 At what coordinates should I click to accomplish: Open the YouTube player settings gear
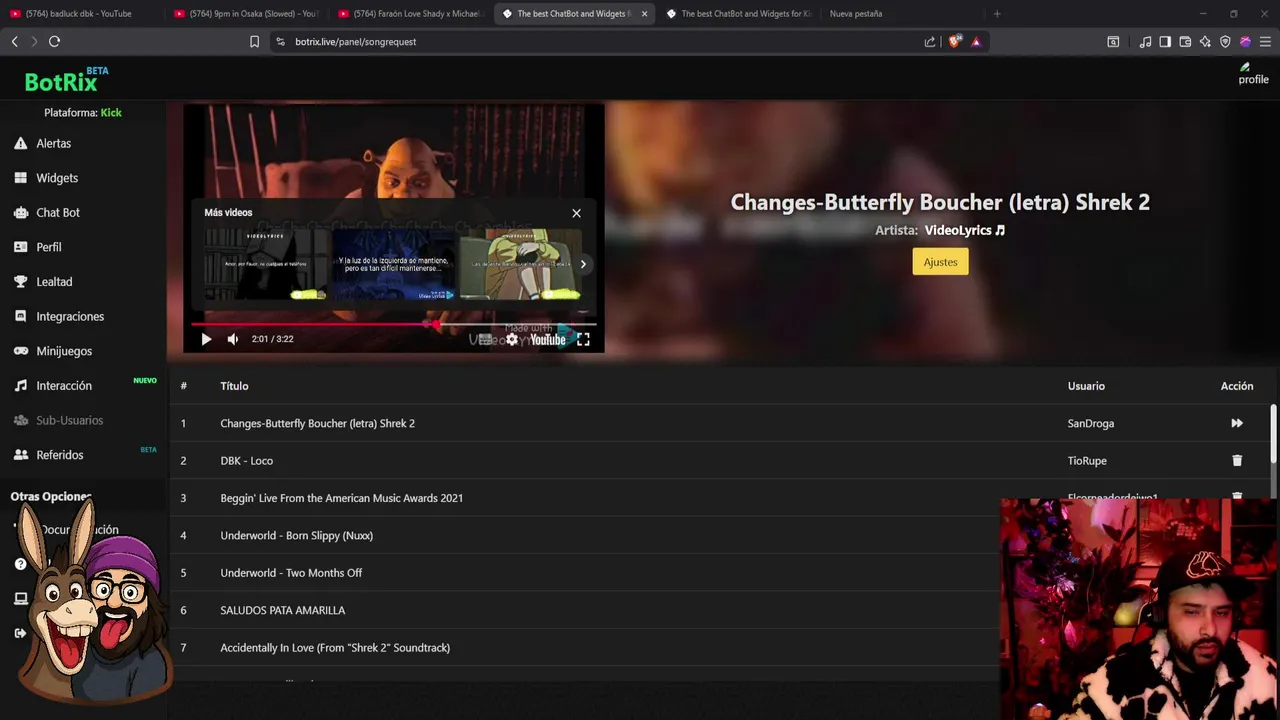512,340
